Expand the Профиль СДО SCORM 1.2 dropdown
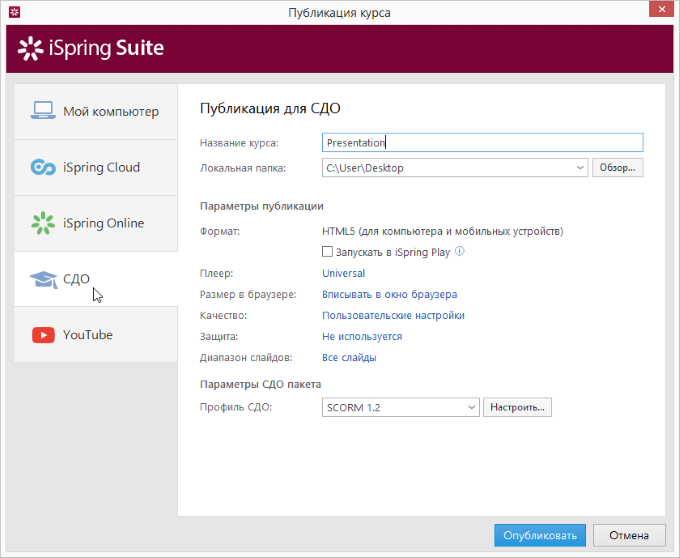 (x=471, y=408)
